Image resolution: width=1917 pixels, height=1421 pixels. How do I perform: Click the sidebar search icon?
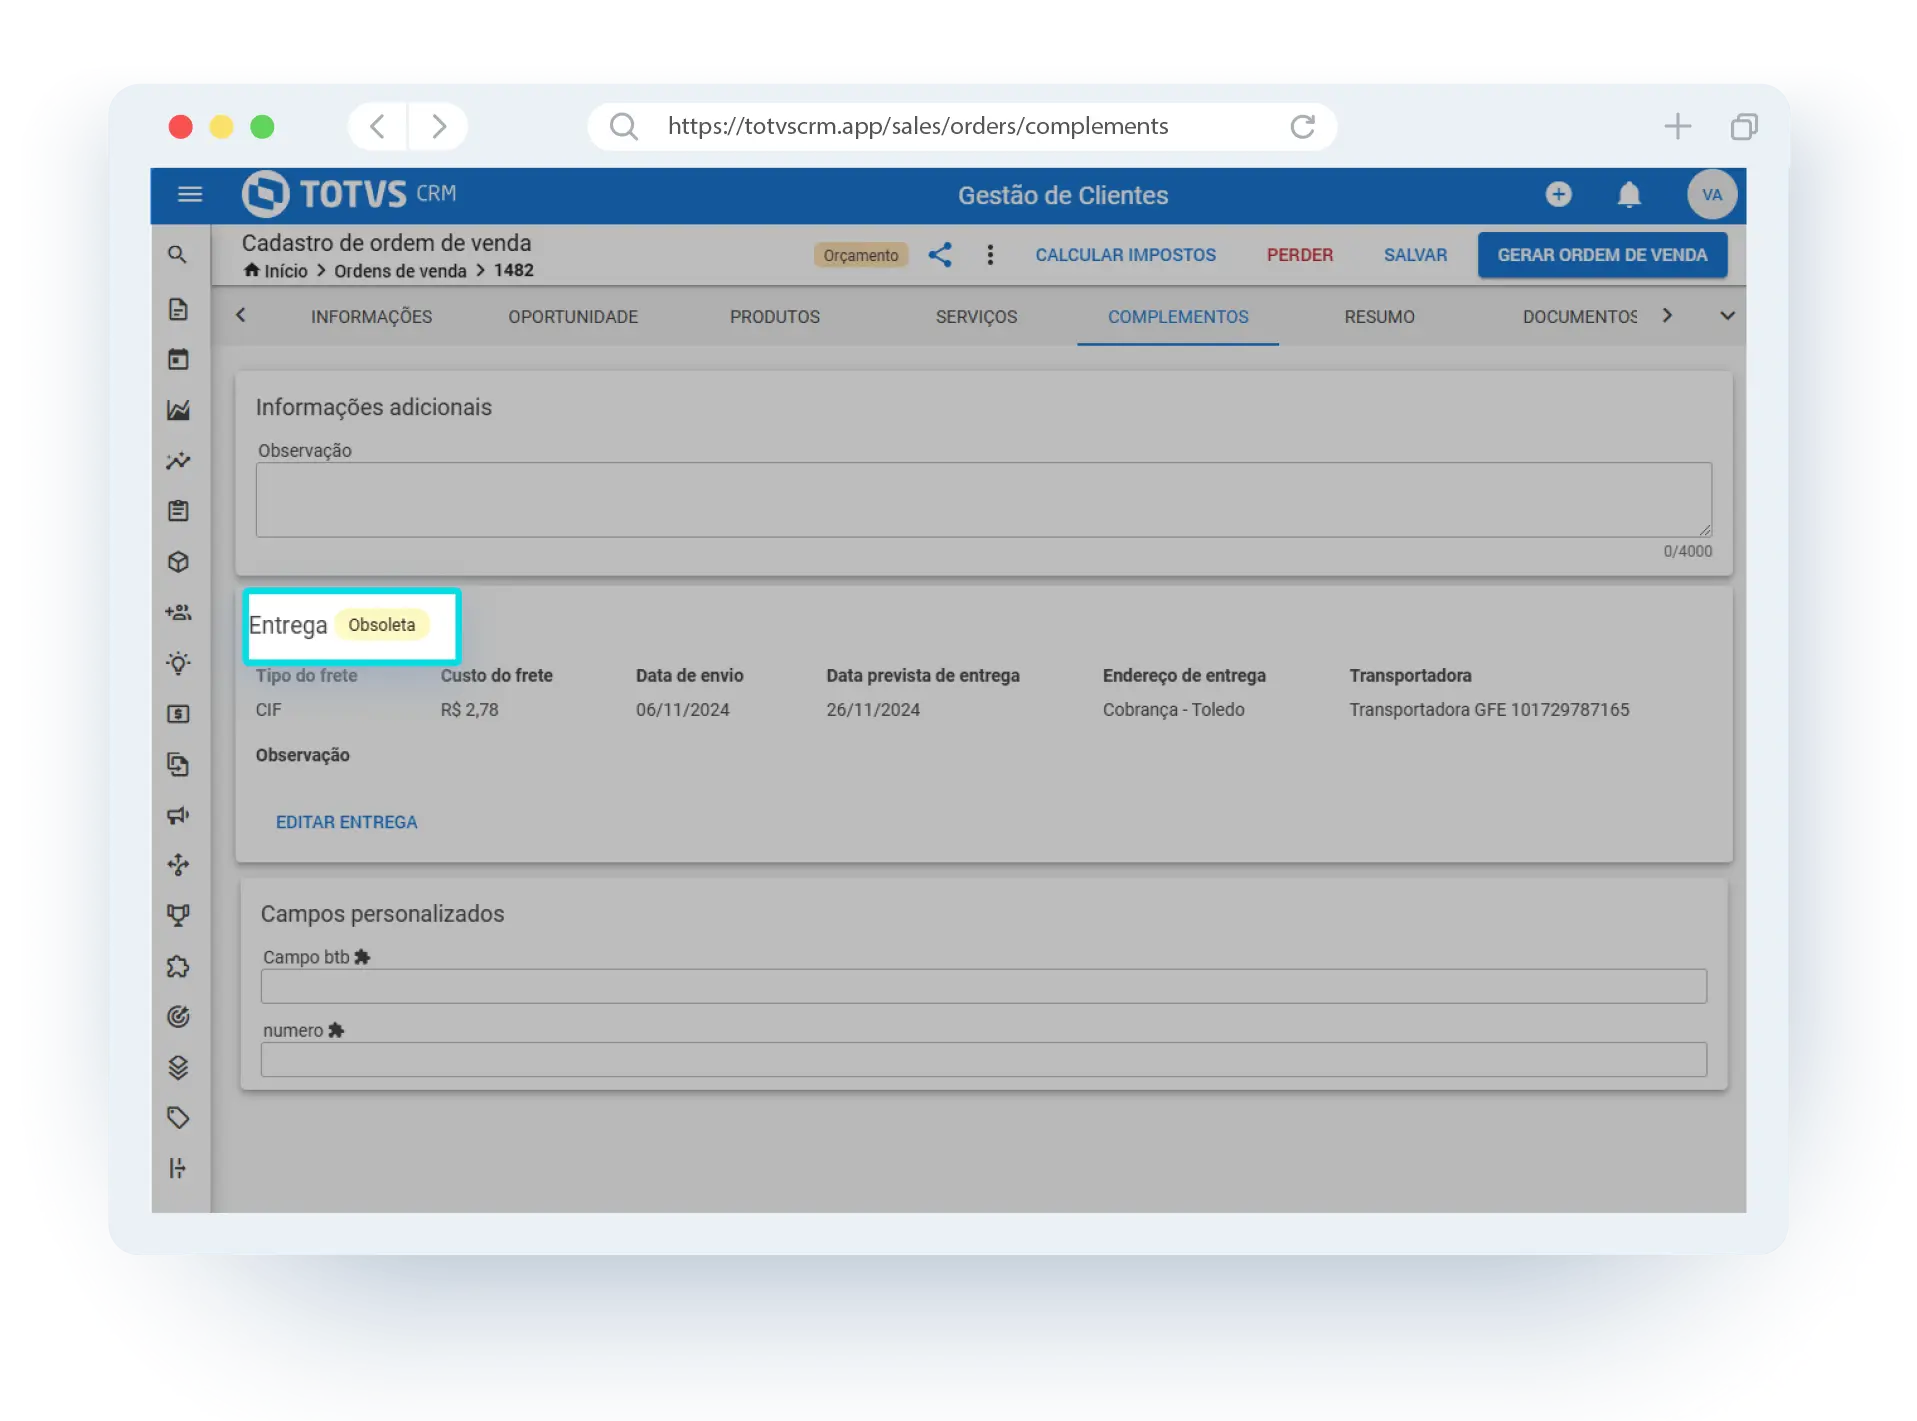point(178,255)
